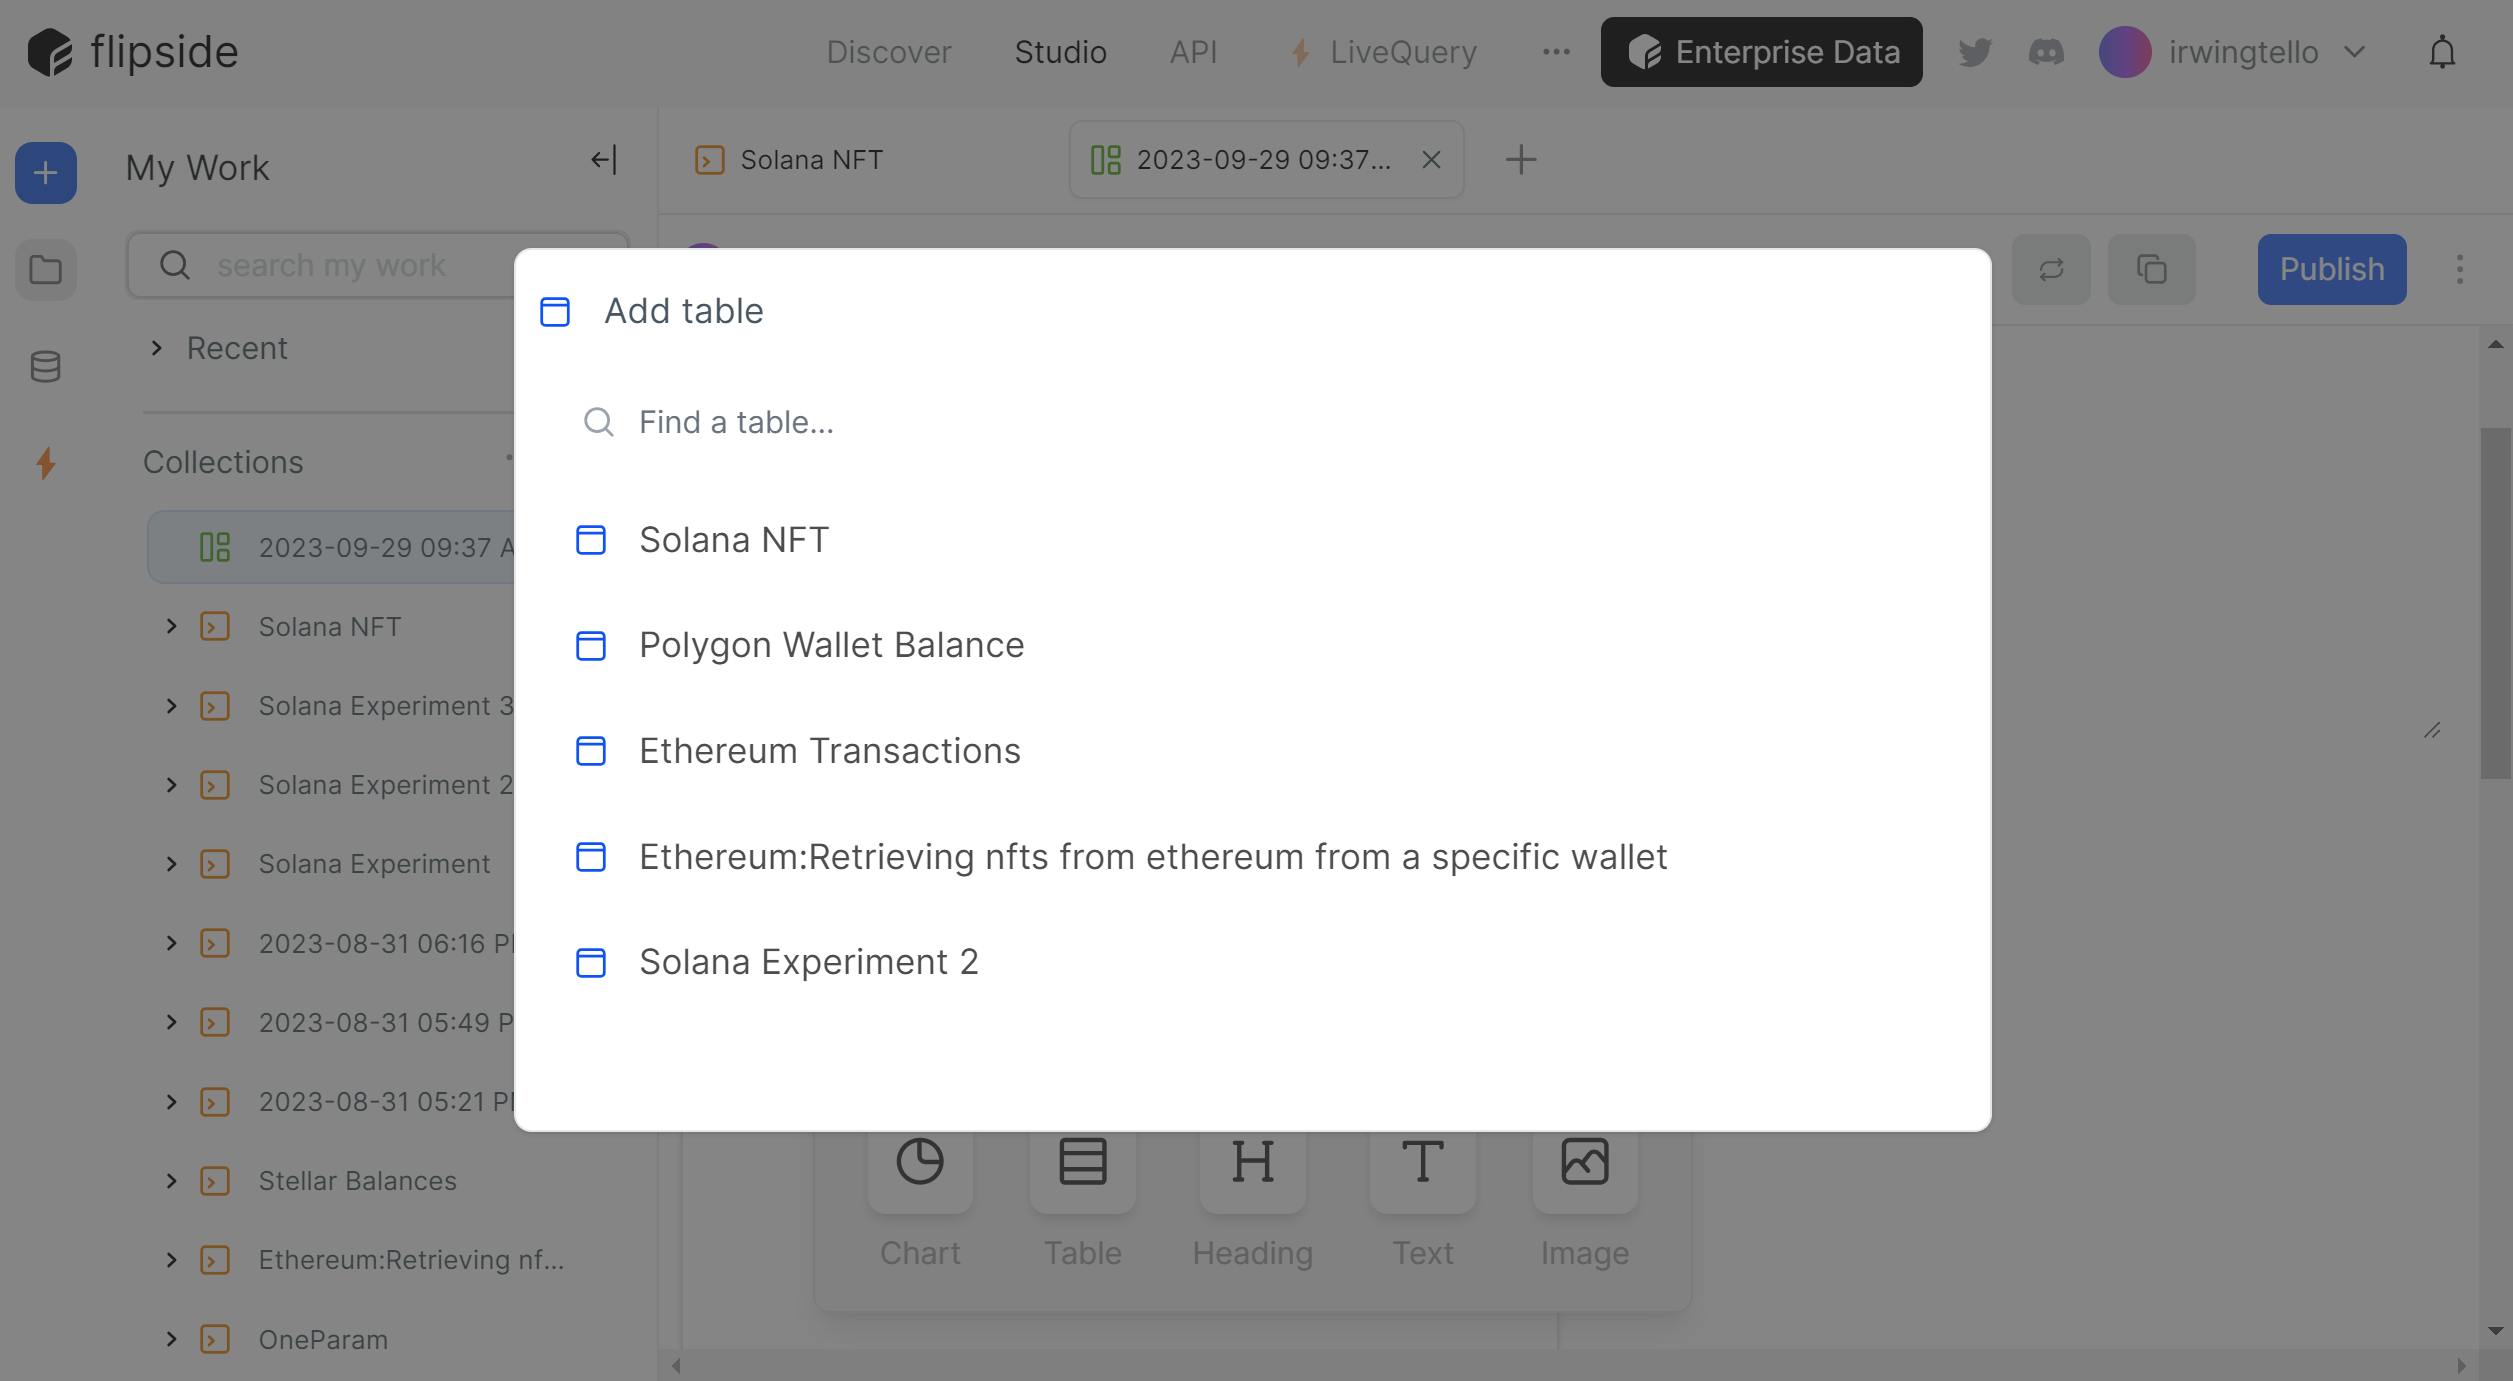The height and width of the screenshot is (1381, 2513).
Task: Open the folder icon in left sidebar
Action: point(45,270)
